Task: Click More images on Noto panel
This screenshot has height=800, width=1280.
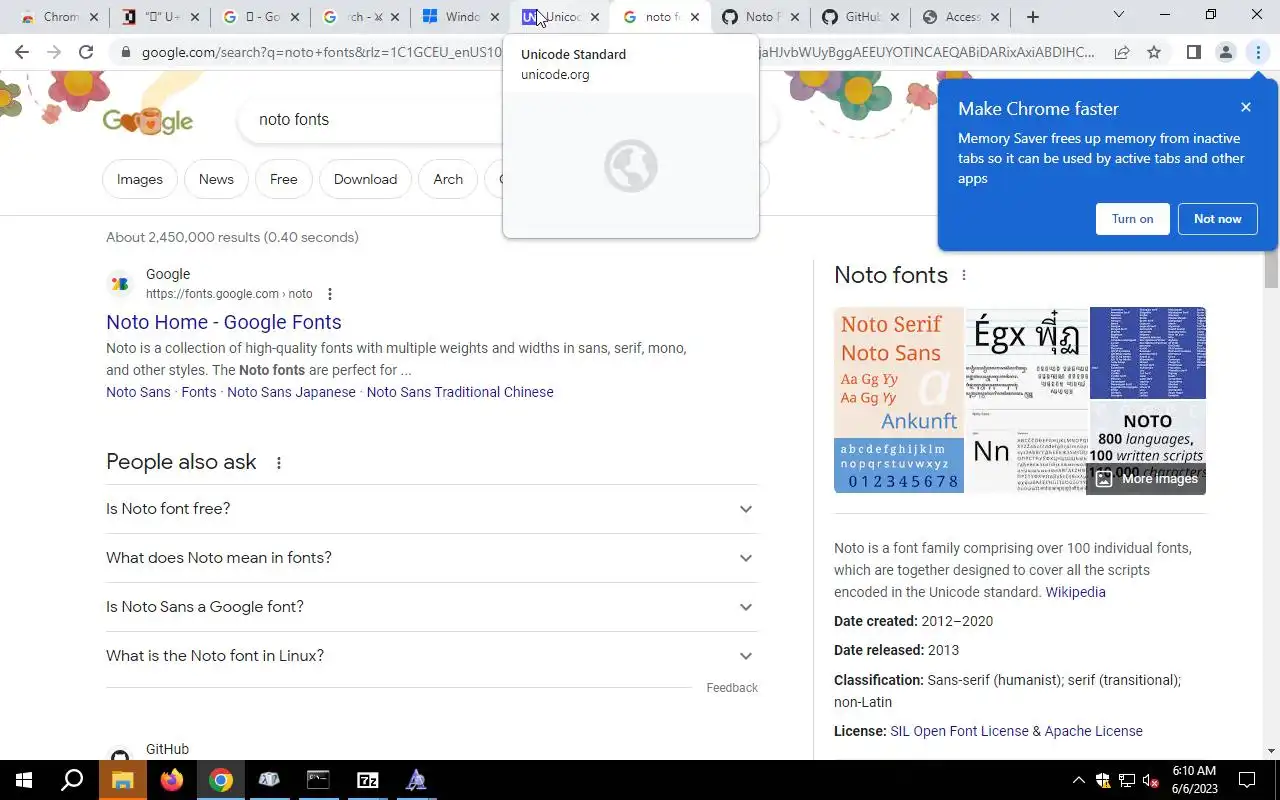Action: 1146,479
